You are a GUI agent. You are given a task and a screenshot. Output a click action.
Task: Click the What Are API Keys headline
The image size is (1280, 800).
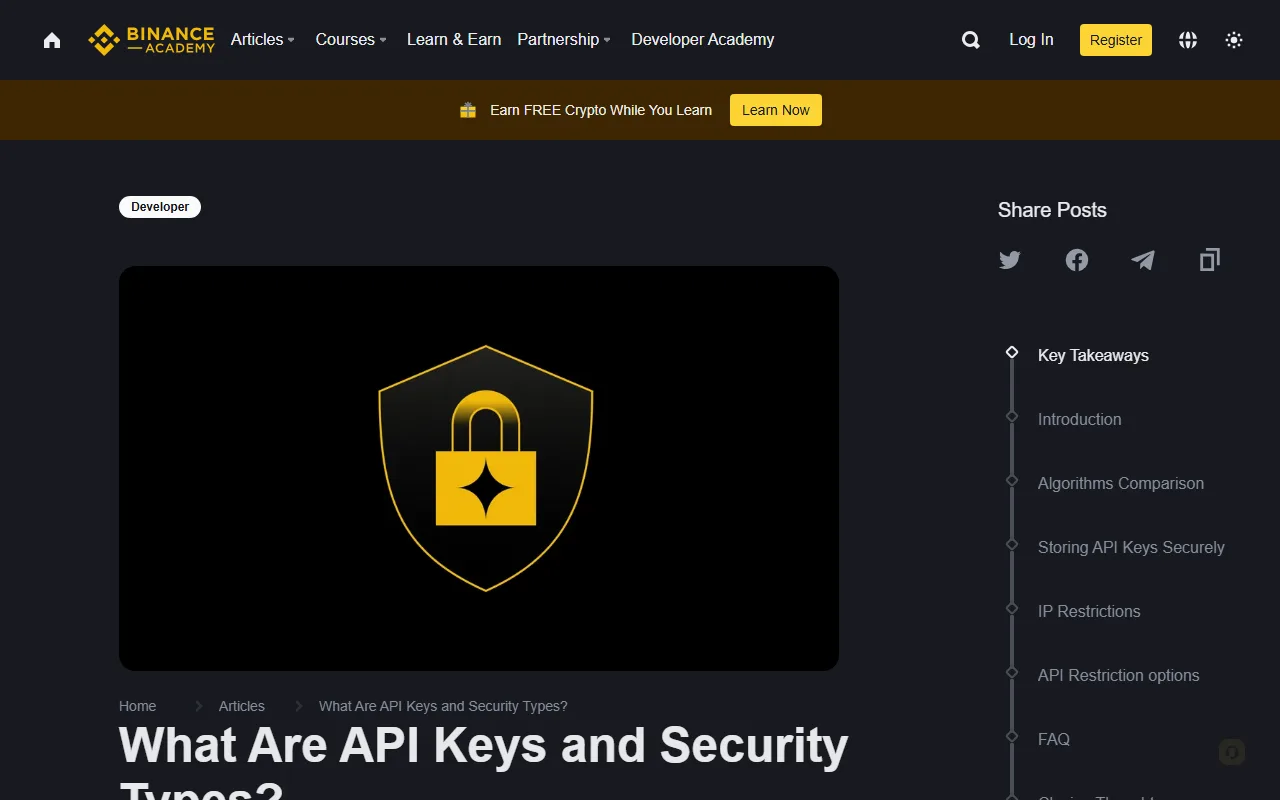[484, 760]
